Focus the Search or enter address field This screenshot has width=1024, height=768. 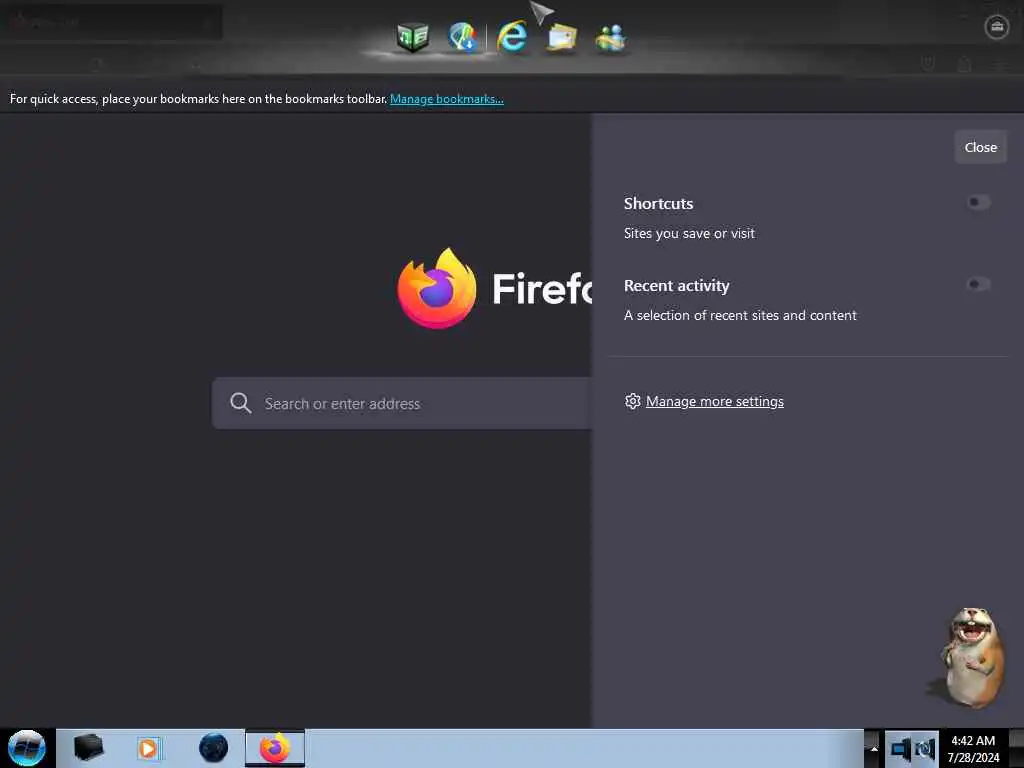click(x=402, y=403)
